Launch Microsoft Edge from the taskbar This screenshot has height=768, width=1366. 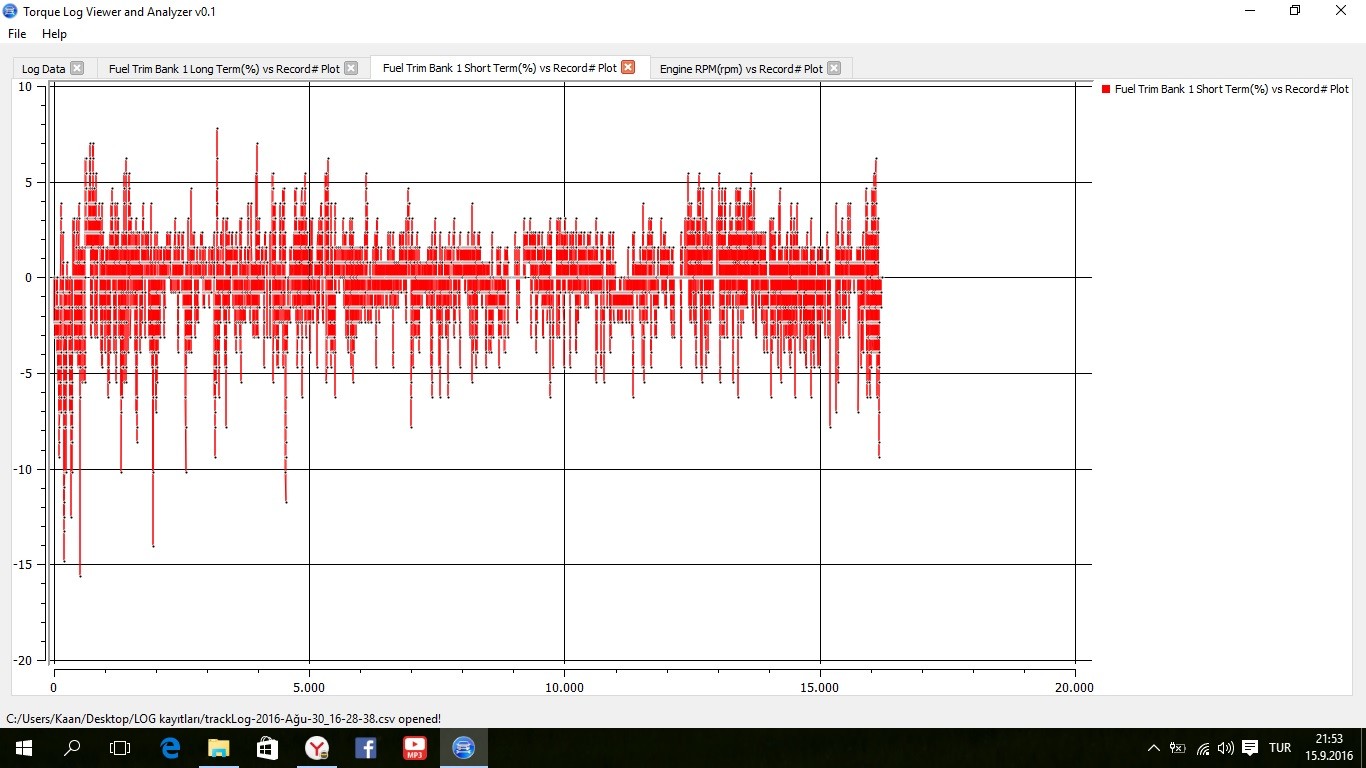tap(170, 747)
